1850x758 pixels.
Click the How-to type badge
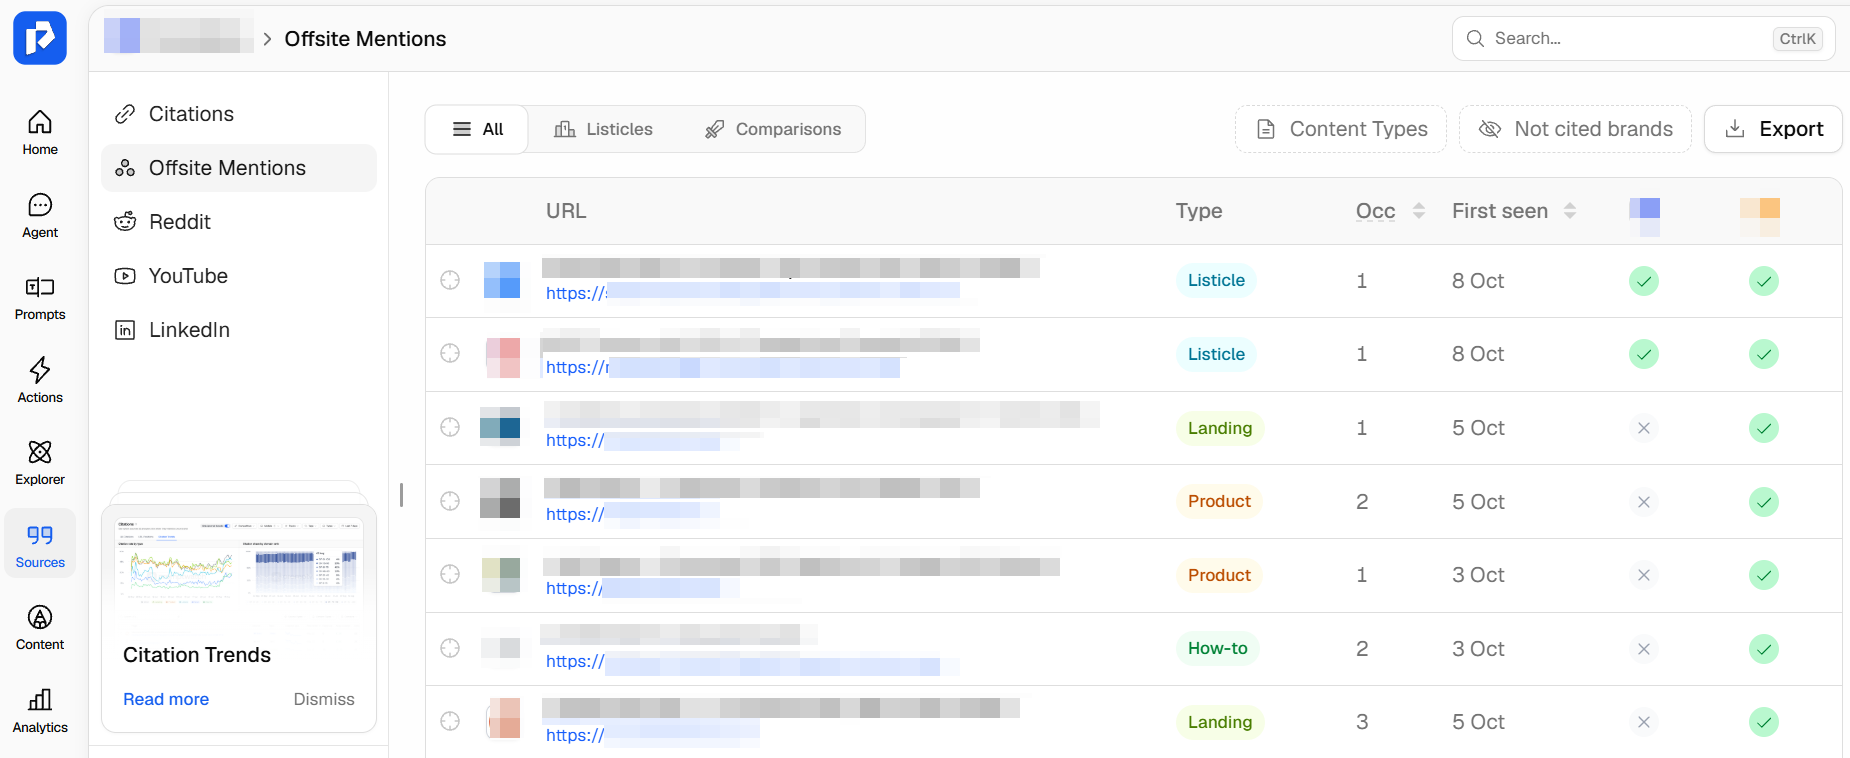pos(1217,648)
